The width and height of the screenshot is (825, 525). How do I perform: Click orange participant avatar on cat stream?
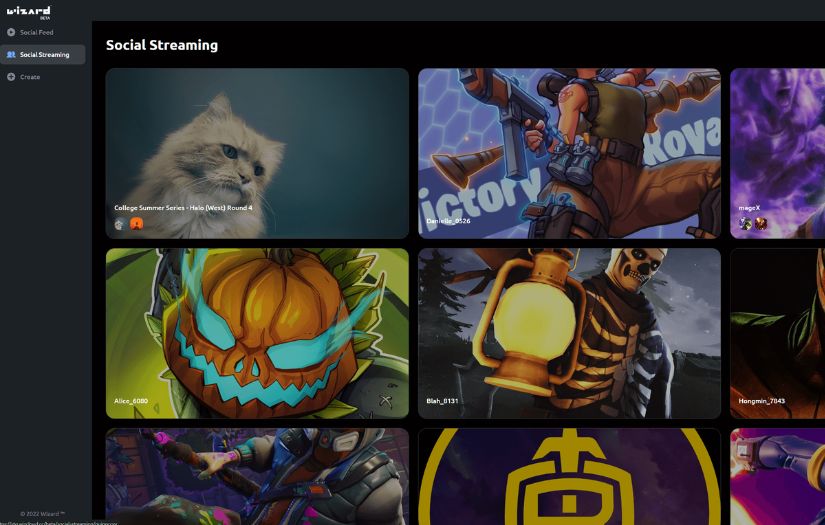click(136, 224)
